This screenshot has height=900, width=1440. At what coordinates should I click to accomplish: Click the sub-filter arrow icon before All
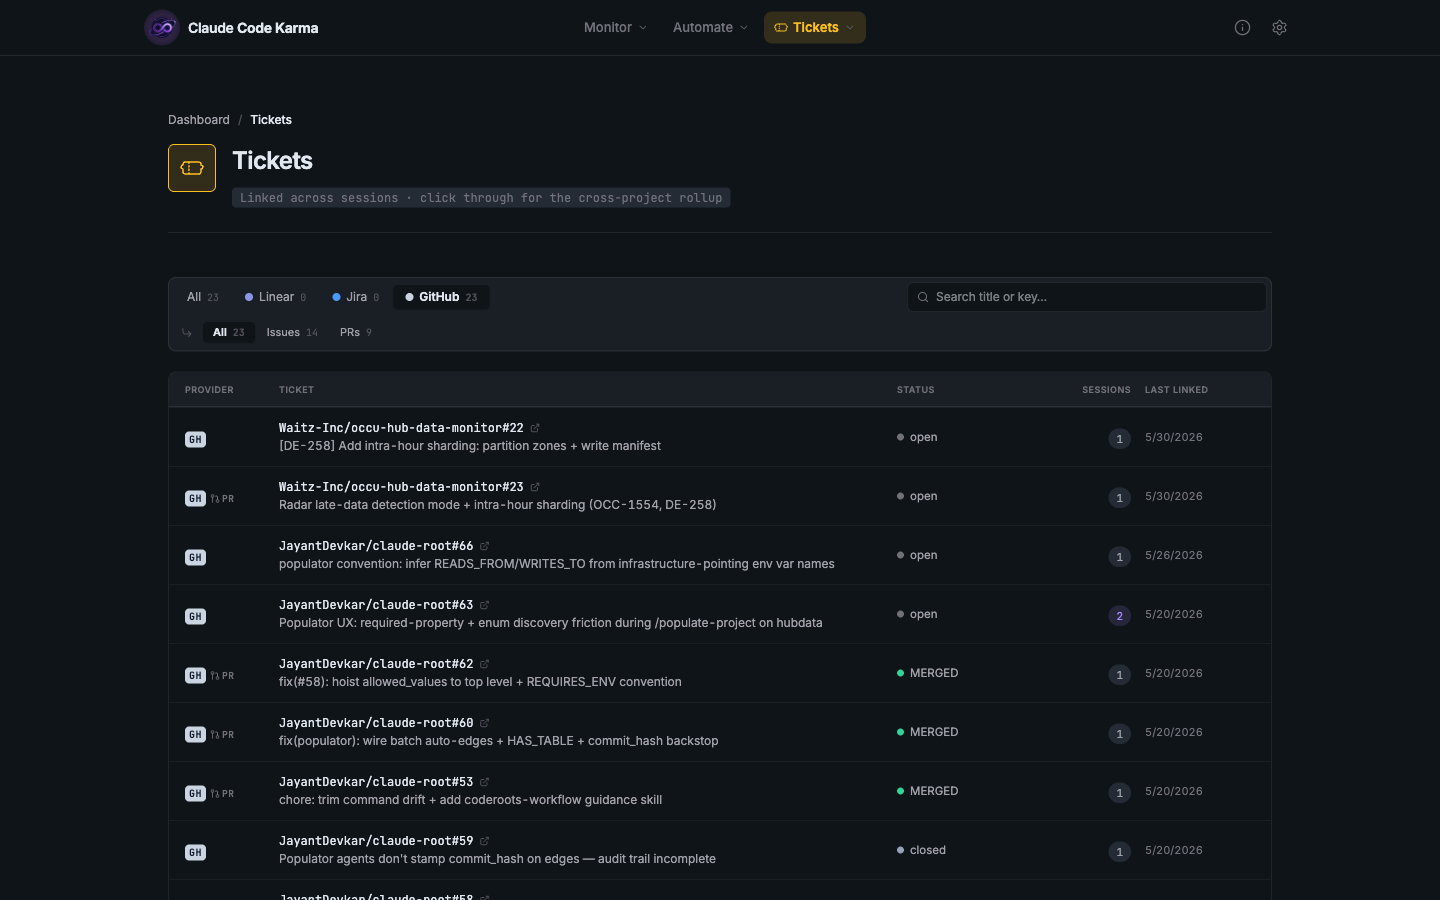187,333
